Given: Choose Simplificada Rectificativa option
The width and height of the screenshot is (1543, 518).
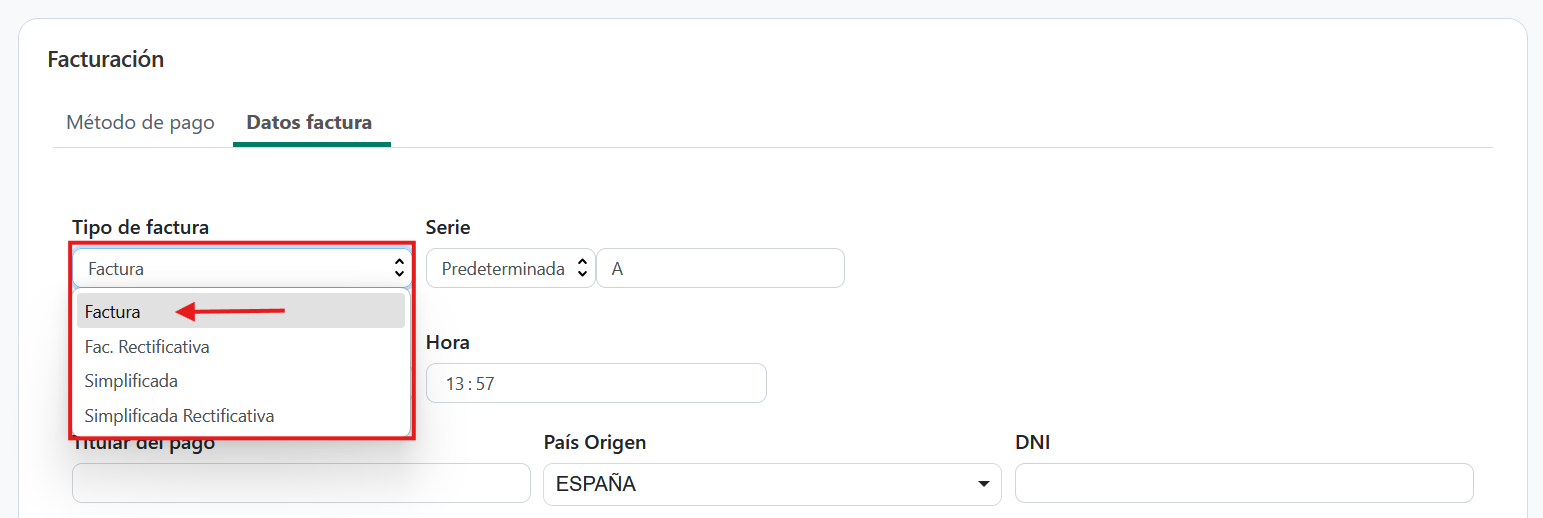Looking at the screenshot, I should point(179,415).
